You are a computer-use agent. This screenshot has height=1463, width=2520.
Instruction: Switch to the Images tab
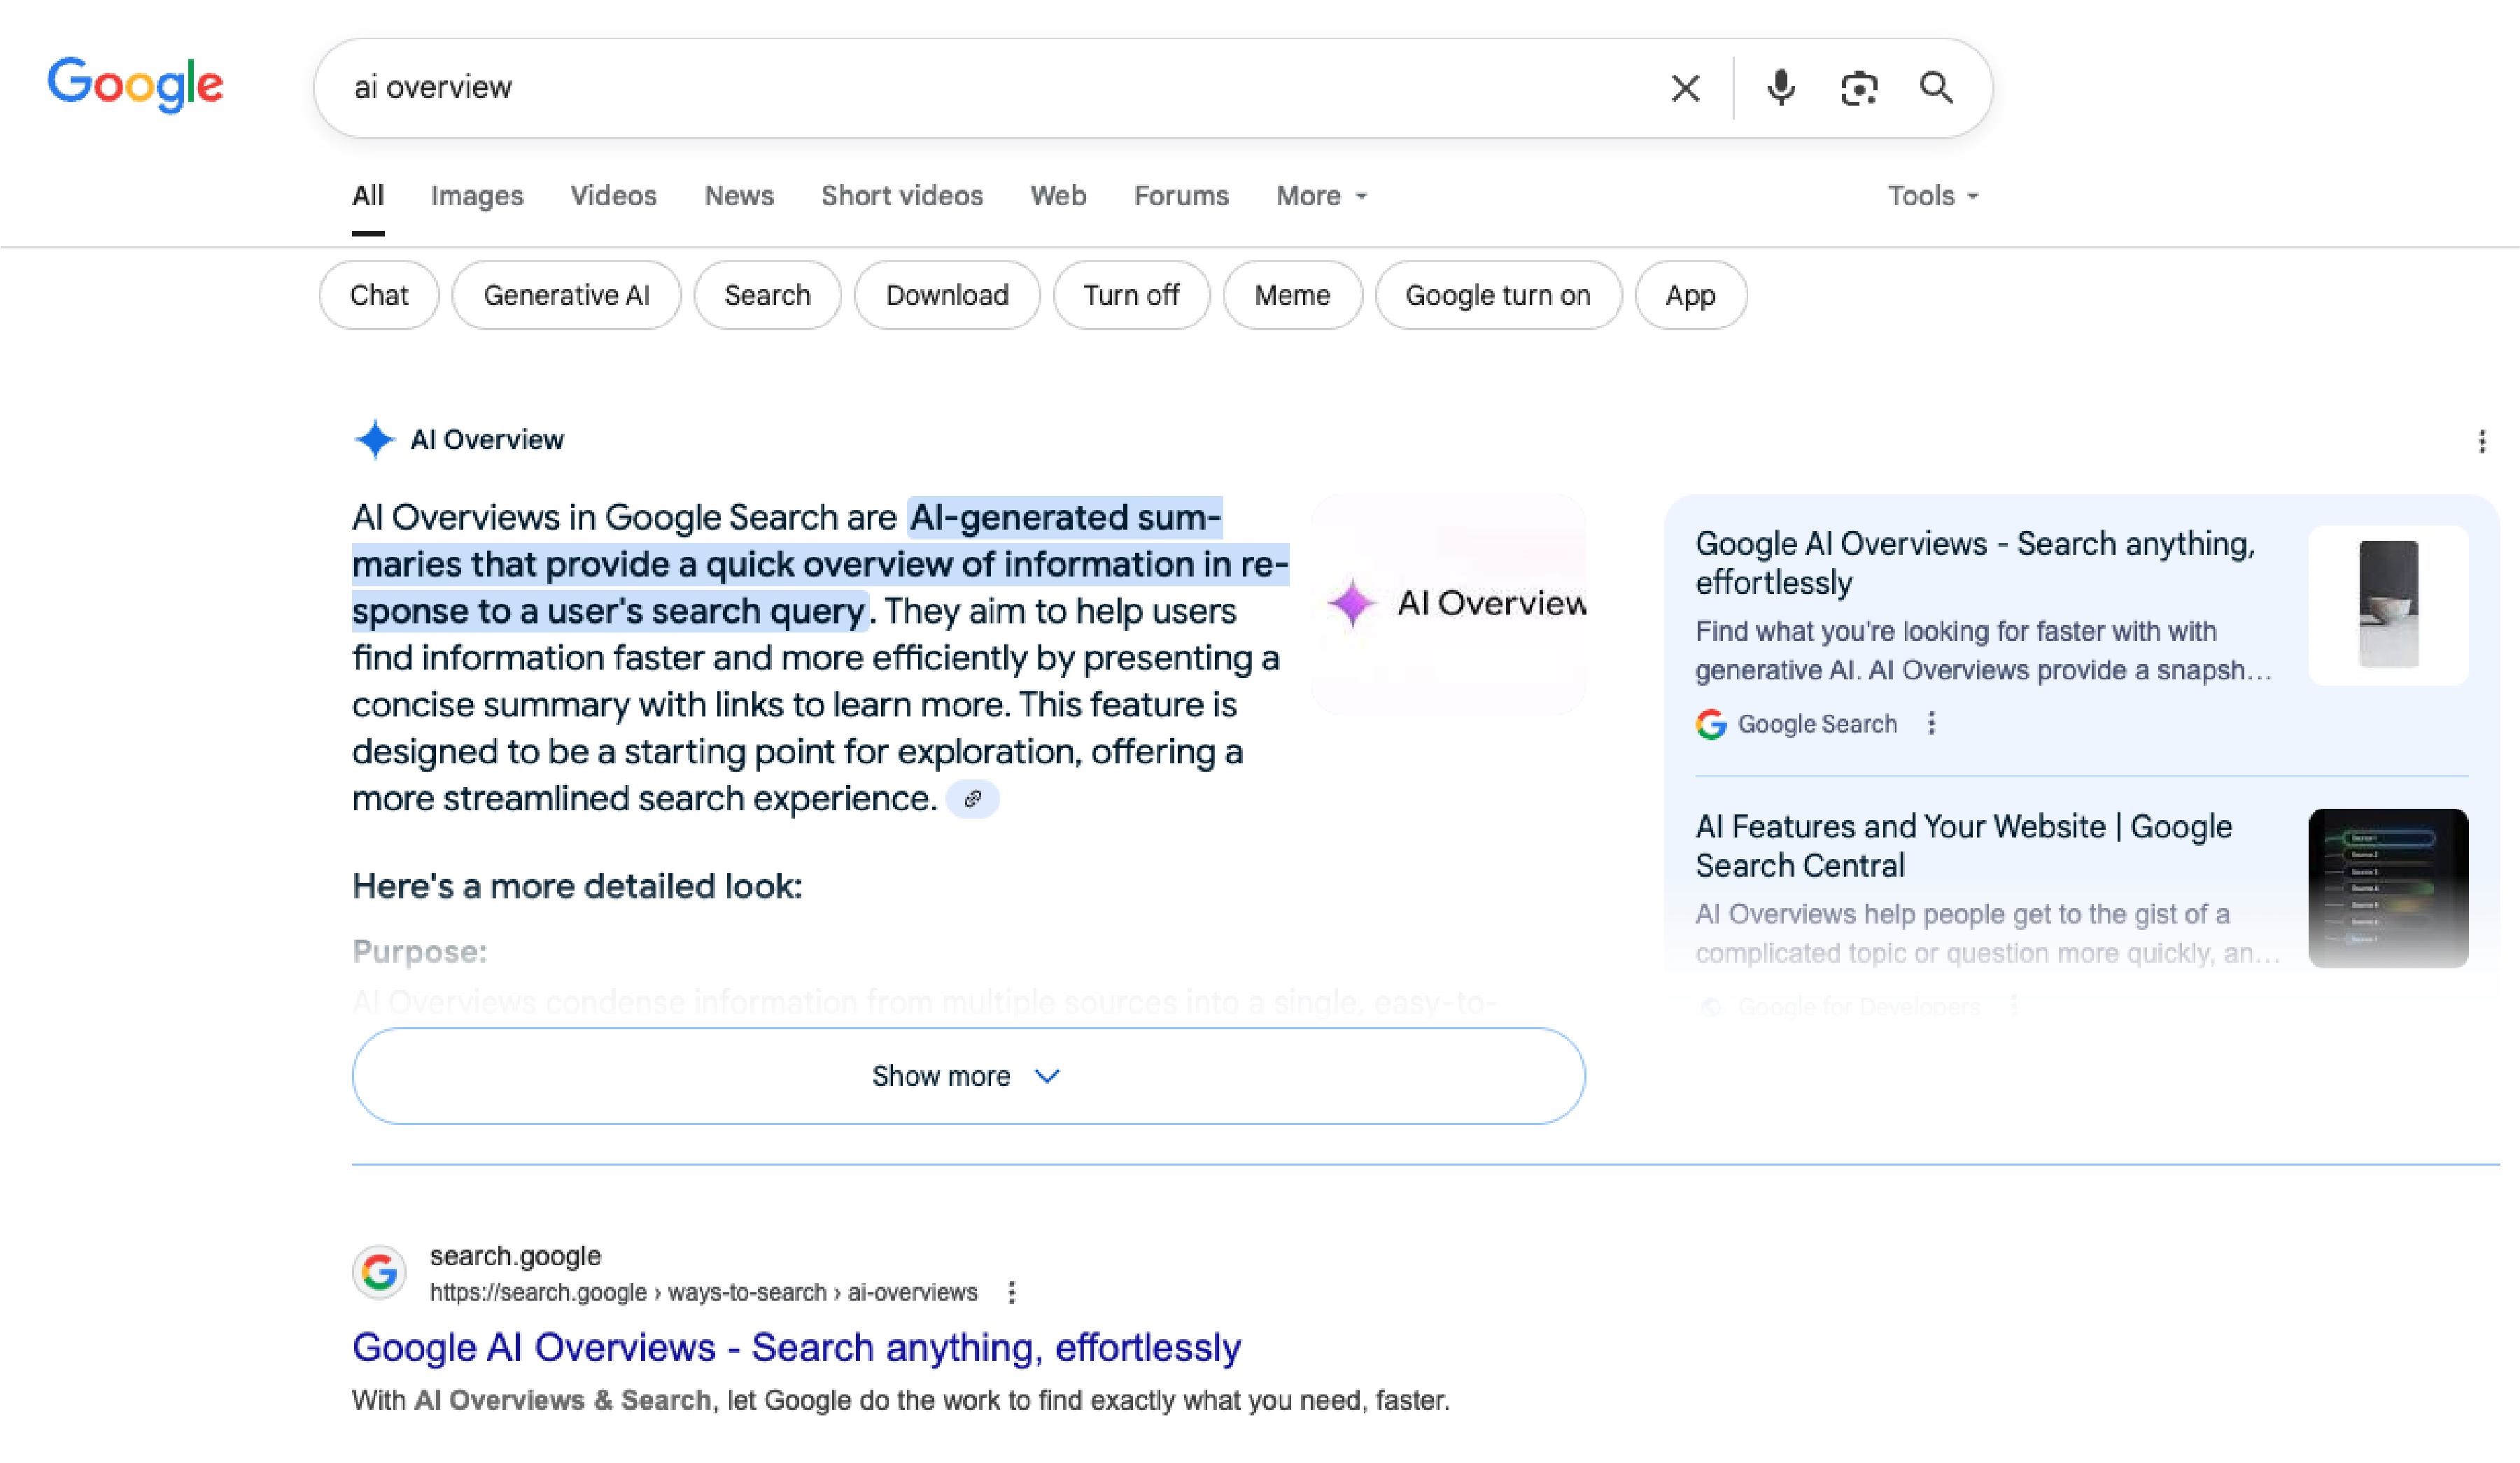pyautogui.click(x=477, y=196)
